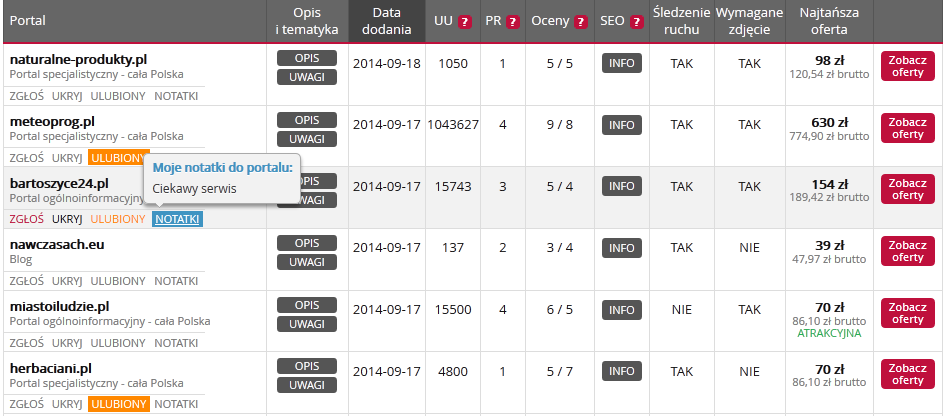Open UWAGI for miastoiludzie.pl
The height and width of the screenshot is (416, 946).
pyautogui.click(x=307, y=324)
